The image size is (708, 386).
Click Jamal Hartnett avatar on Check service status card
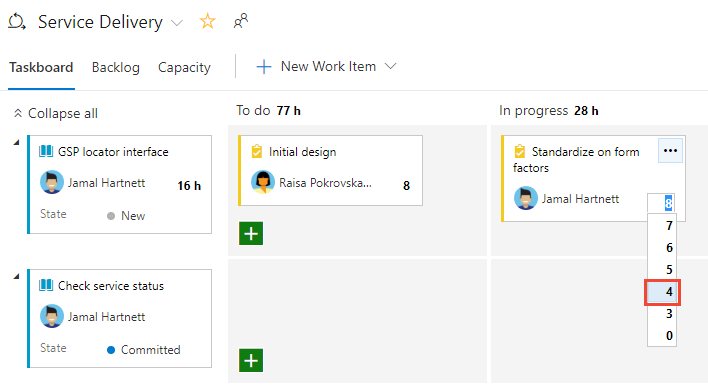click(51, 316)
